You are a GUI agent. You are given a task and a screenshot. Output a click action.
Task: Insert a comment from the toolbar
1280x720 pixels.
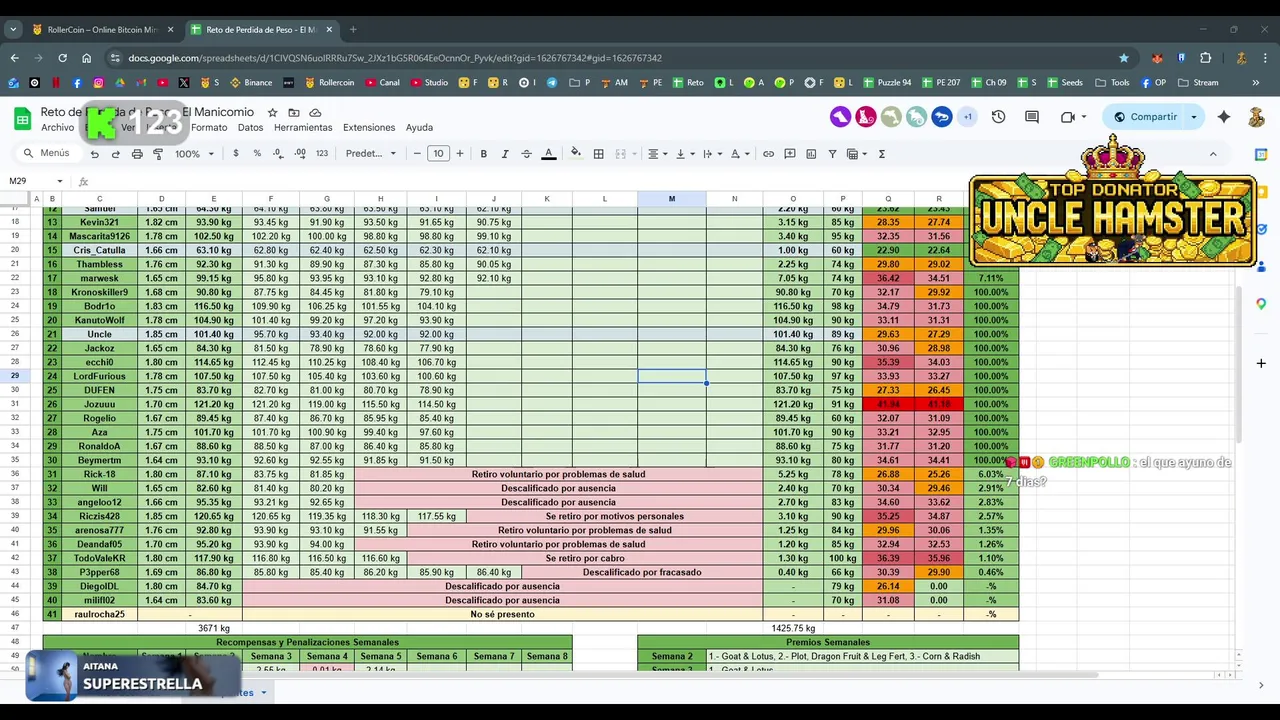pyautogui.click(x=790, y=154)
